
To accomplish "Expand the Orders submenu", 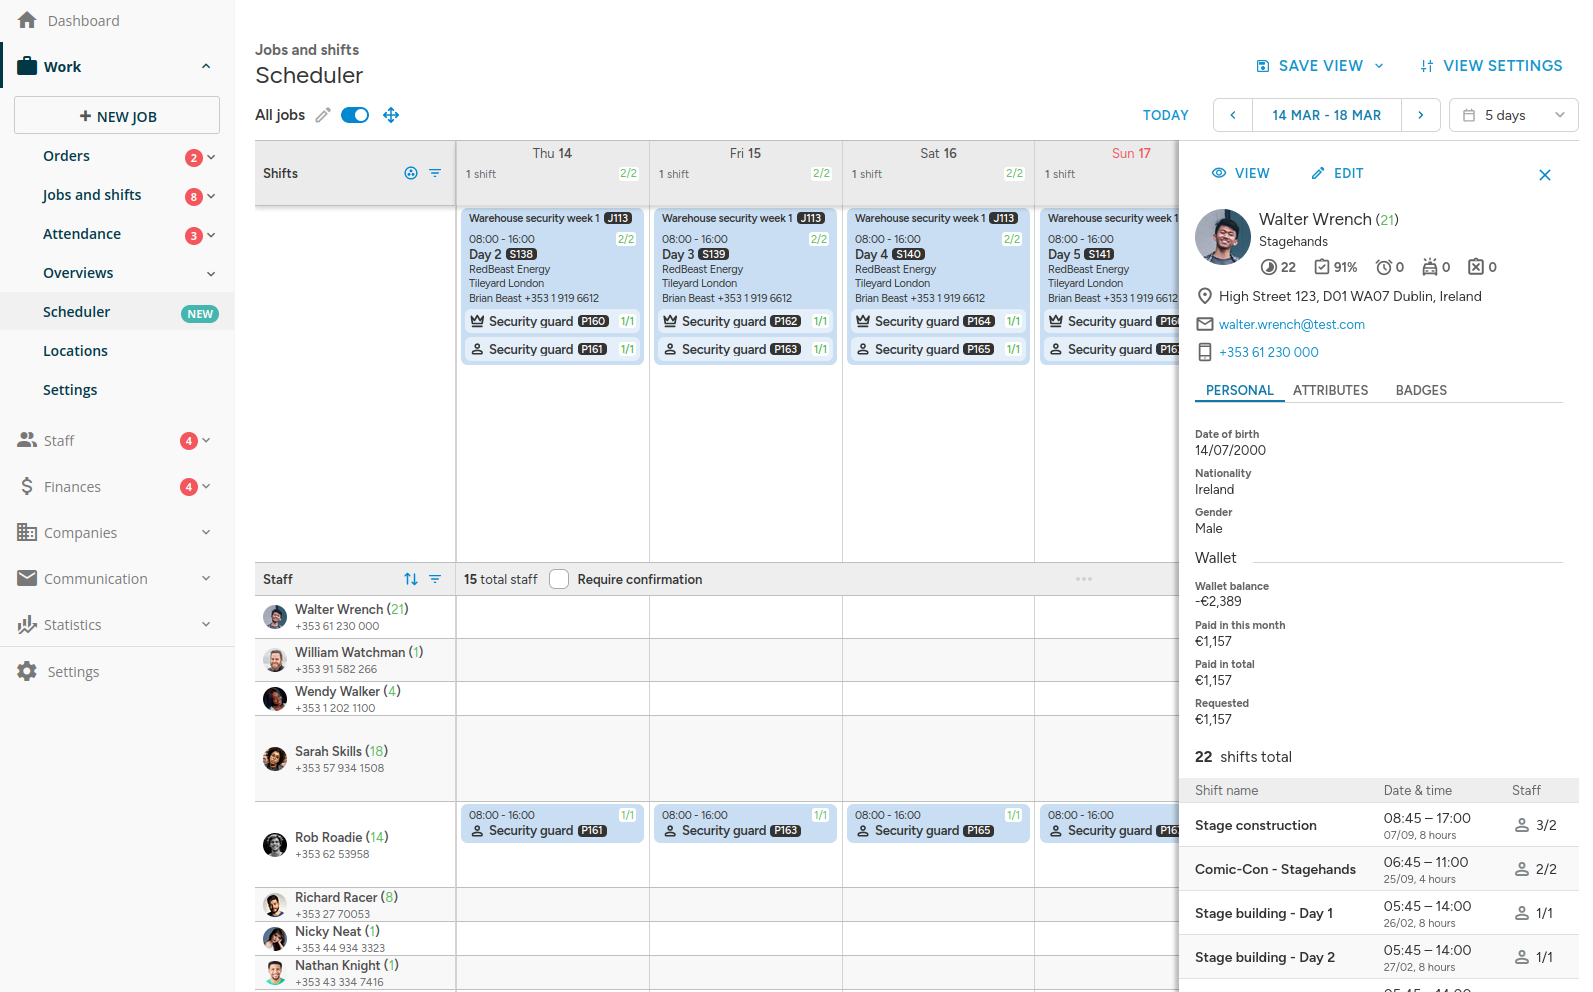I will pos(211,157).
